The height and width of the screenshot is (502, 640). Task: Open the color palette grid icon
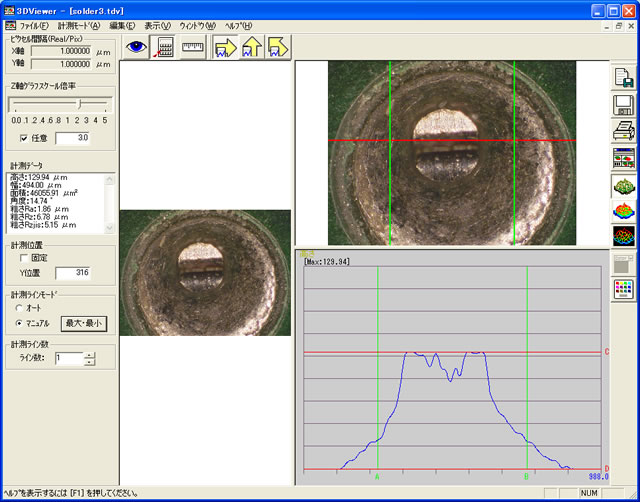623,288
